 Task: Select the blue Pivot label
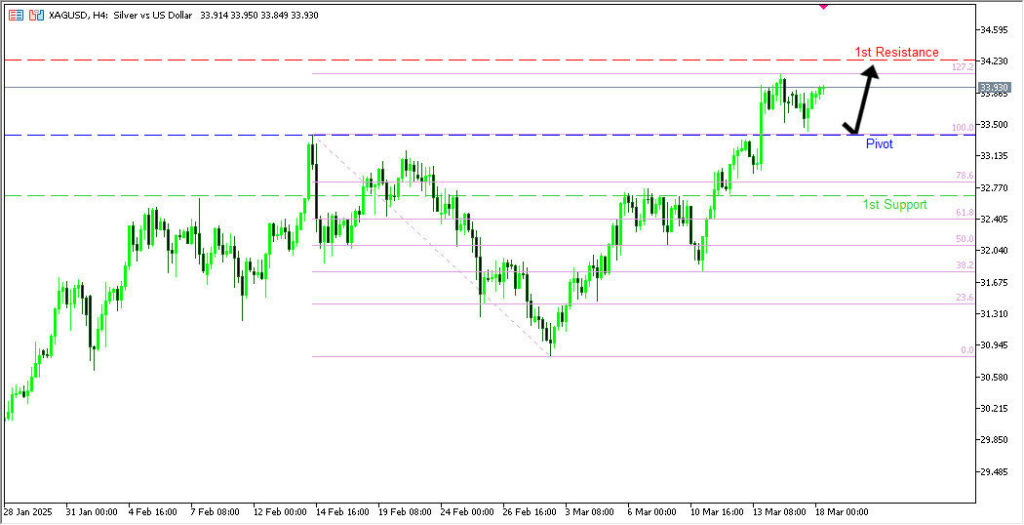(880, 144)
